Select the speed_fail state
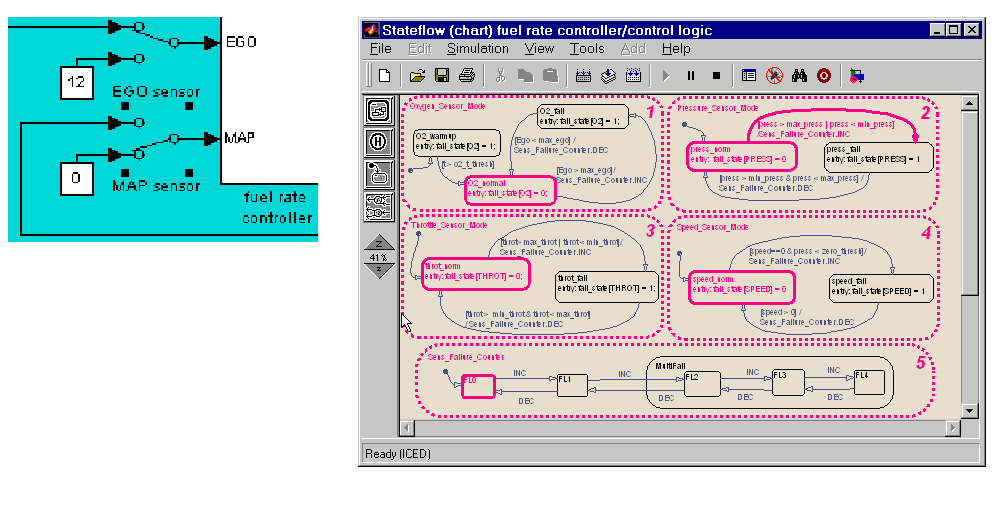 (x=881, y=288)
